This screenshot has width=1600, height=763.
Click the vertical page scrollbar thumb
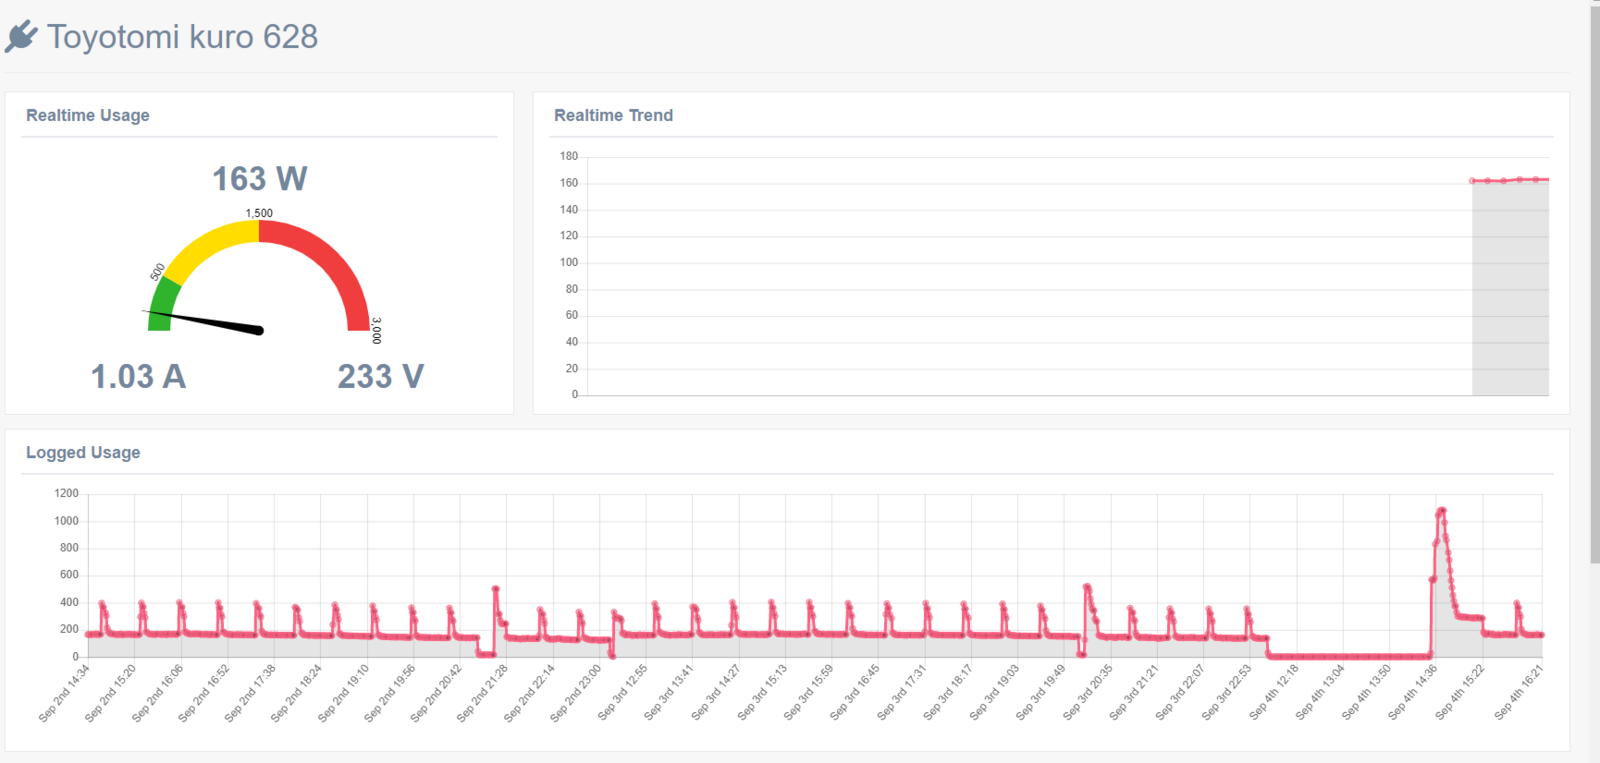pyautogui.click(x=1594, y=285)
